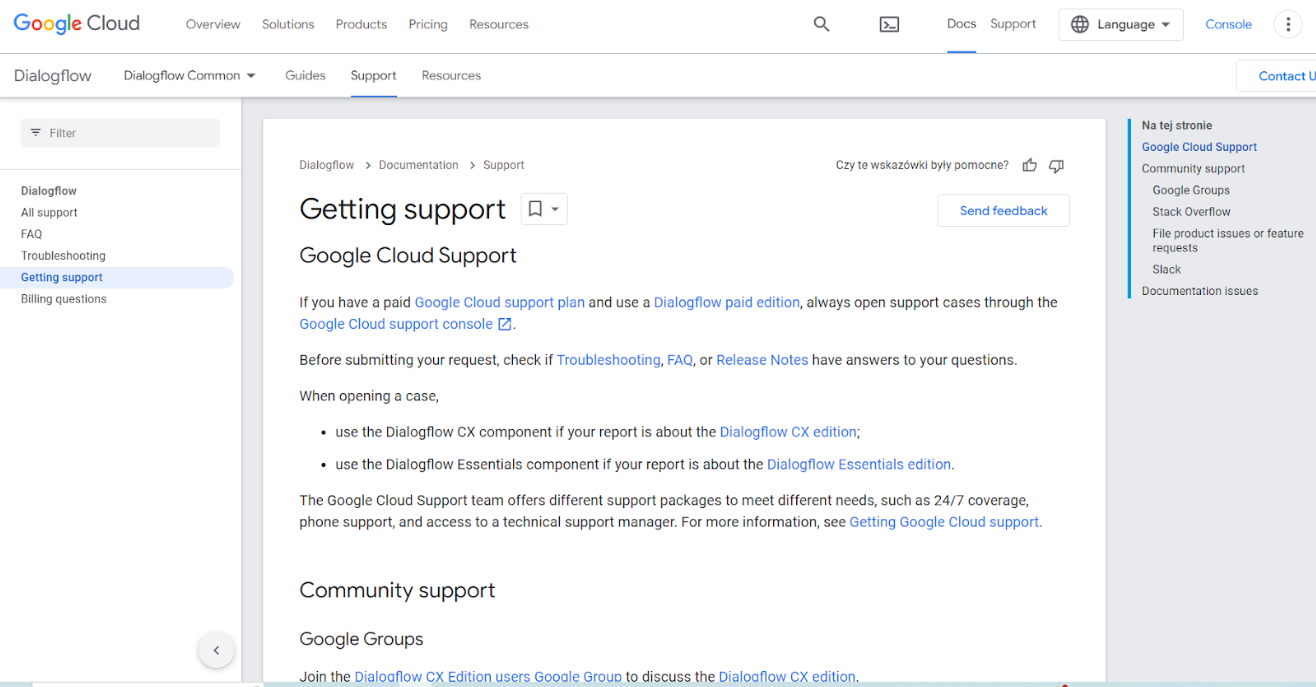Viewport: 1316px width, 687px height.
Task: Jump to Stack Overflow in page contents
Action: pos(1191,212)
